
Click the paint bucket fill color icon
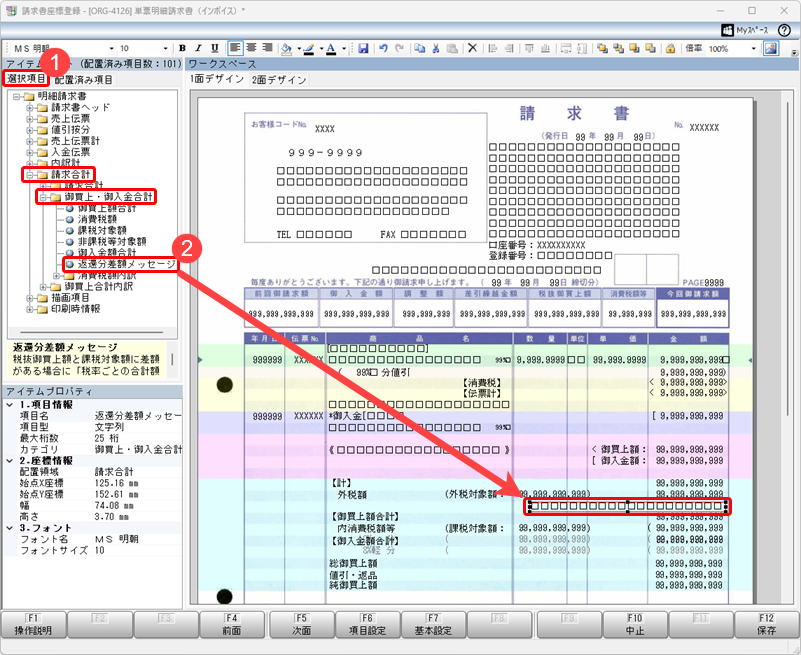tap(287, 49)
